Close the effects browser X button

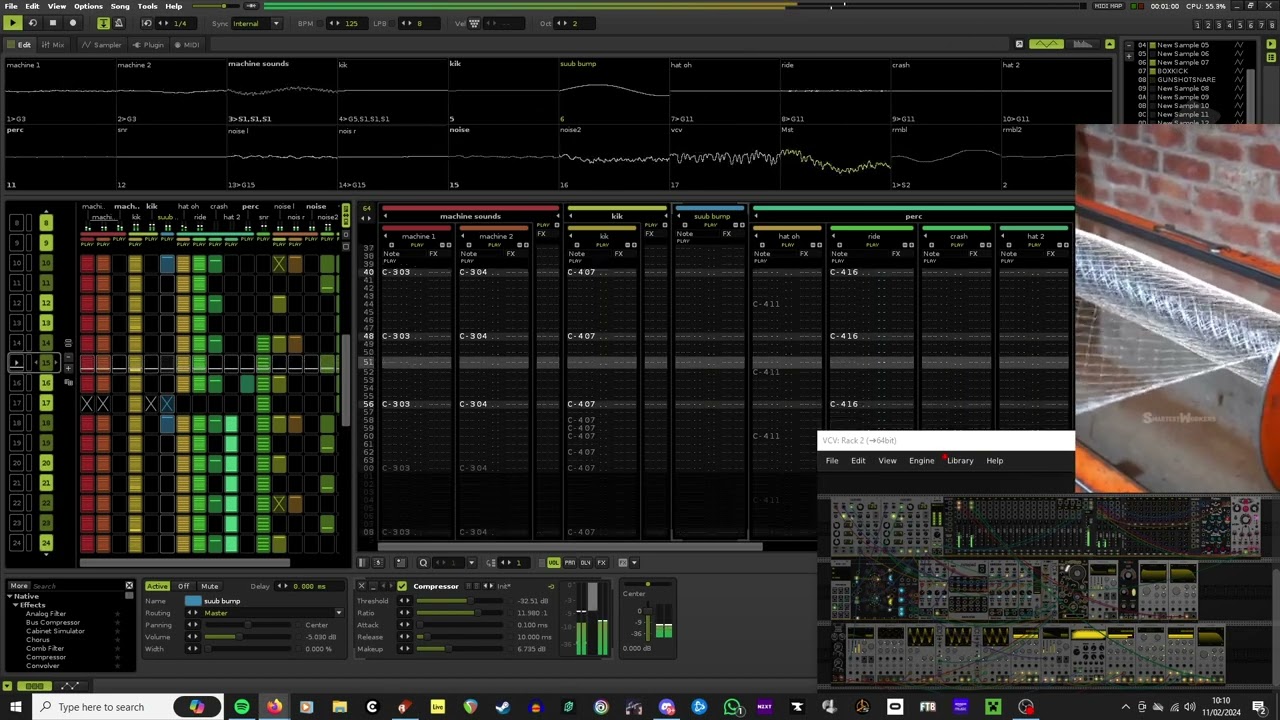pos(129,585)
